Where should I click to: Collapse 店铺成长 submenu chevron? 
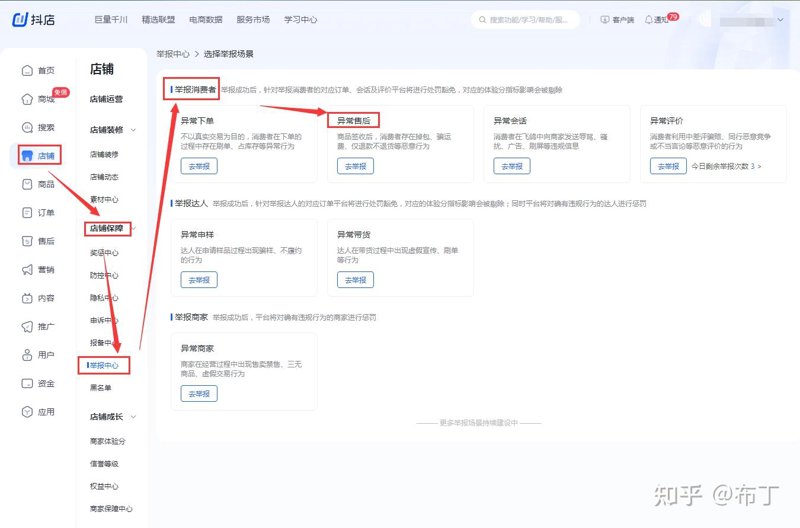click(x=133, y=417)
